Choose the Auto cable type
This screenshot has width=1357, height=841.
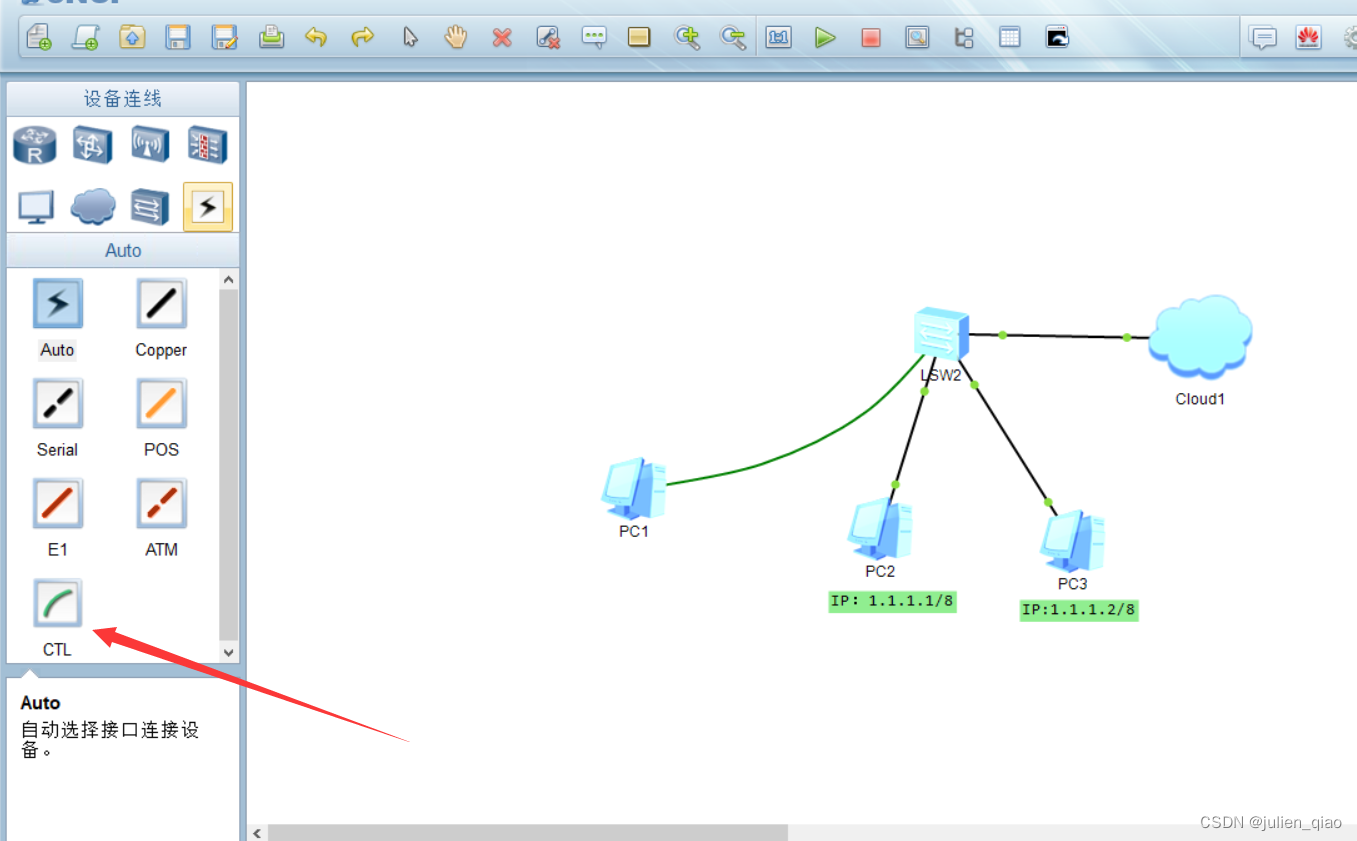pos(58,304)
